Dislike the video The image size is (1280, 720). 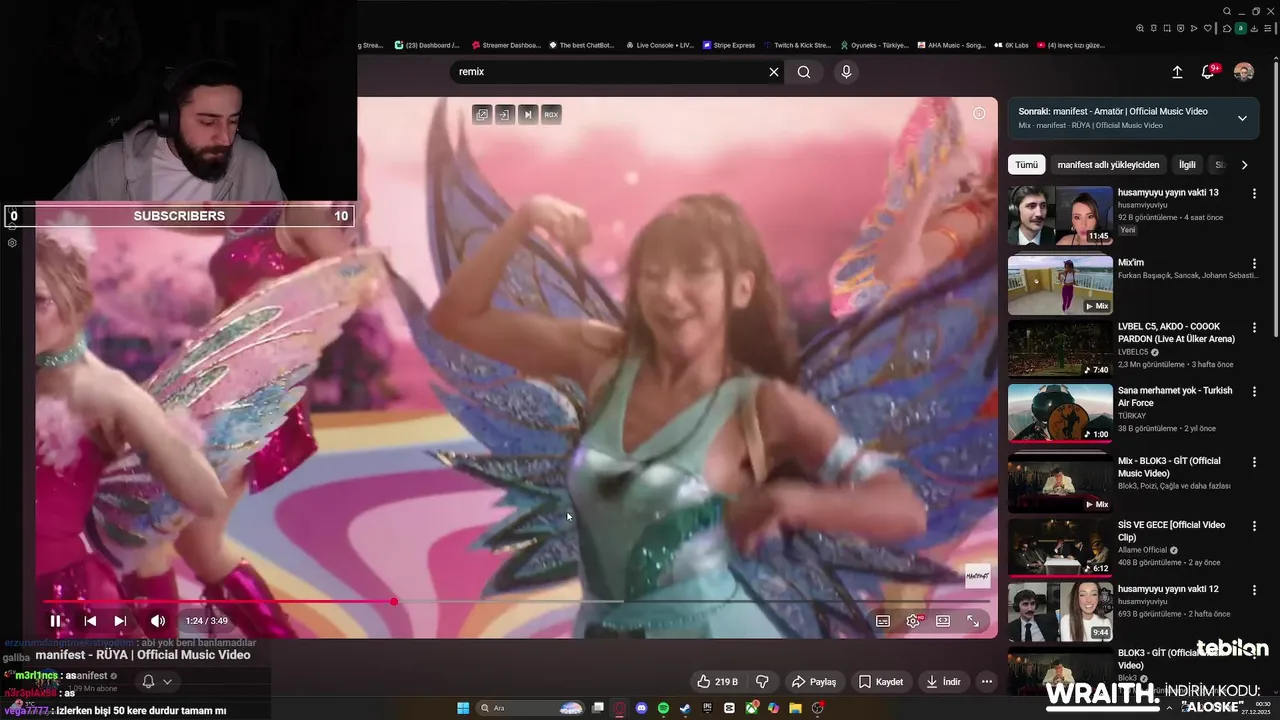point(762,682)
